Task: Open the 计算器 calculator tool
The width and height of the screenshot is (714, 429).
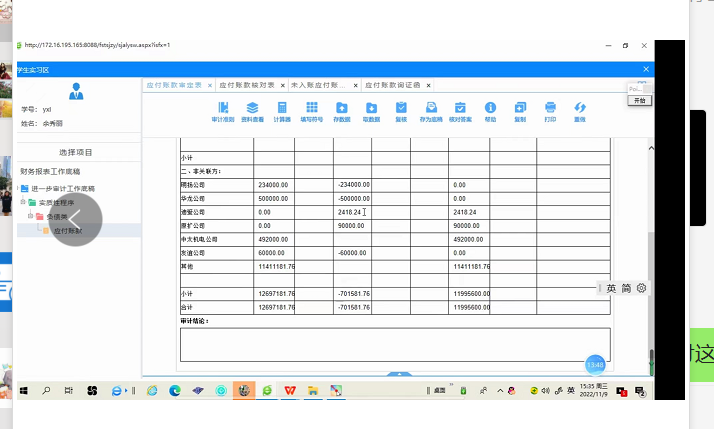Action: pyautogui.click(x=282, y=110)
